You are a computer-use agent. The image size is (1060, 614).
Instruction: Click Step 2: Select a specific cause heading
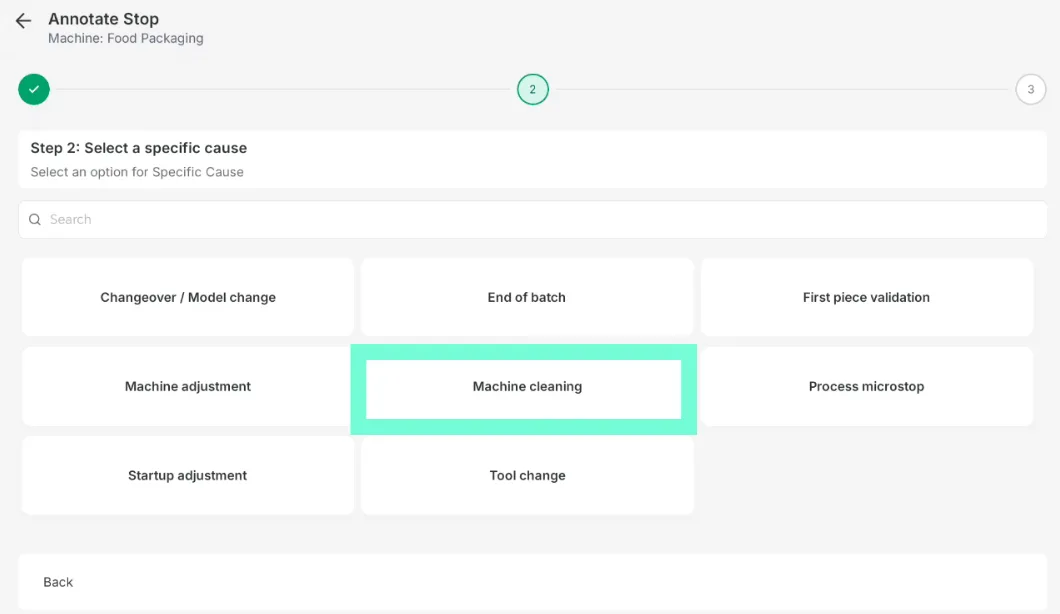coord(139,148)
